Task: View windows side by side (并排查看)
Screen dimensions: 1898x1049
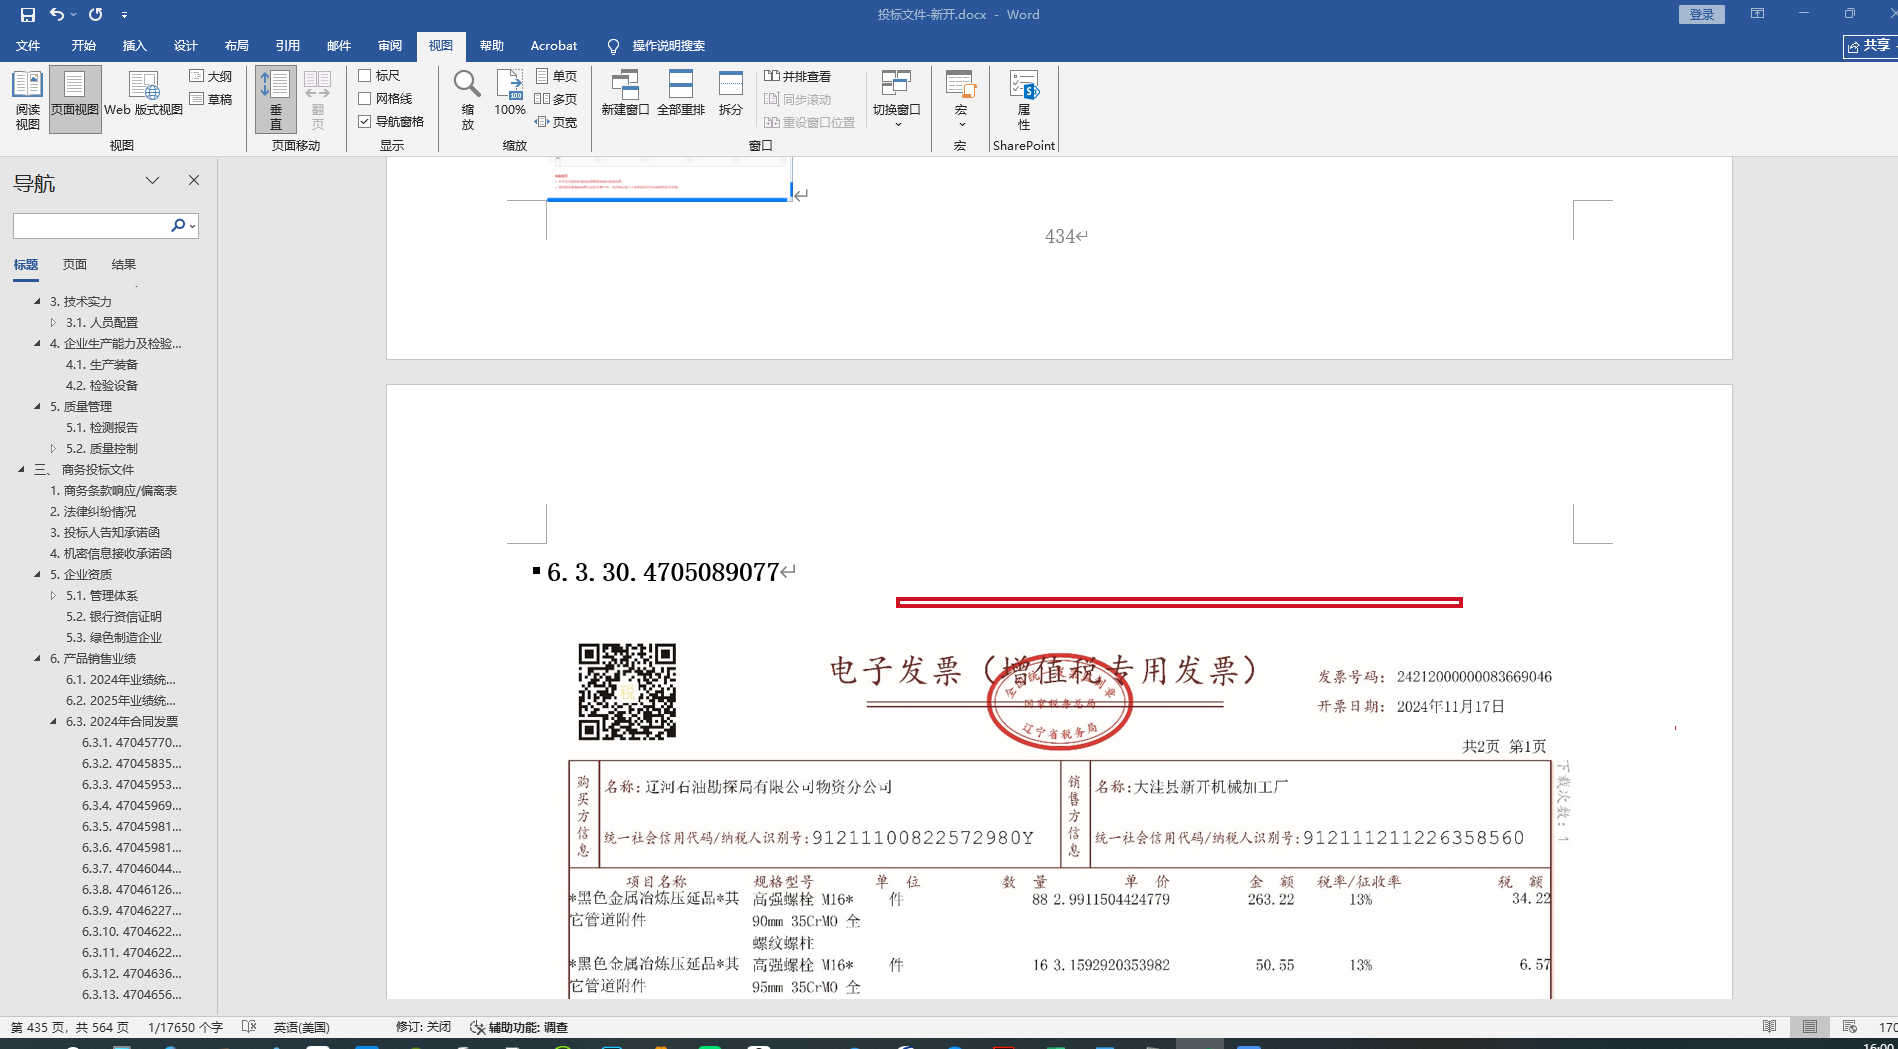Action: (798, 76)
